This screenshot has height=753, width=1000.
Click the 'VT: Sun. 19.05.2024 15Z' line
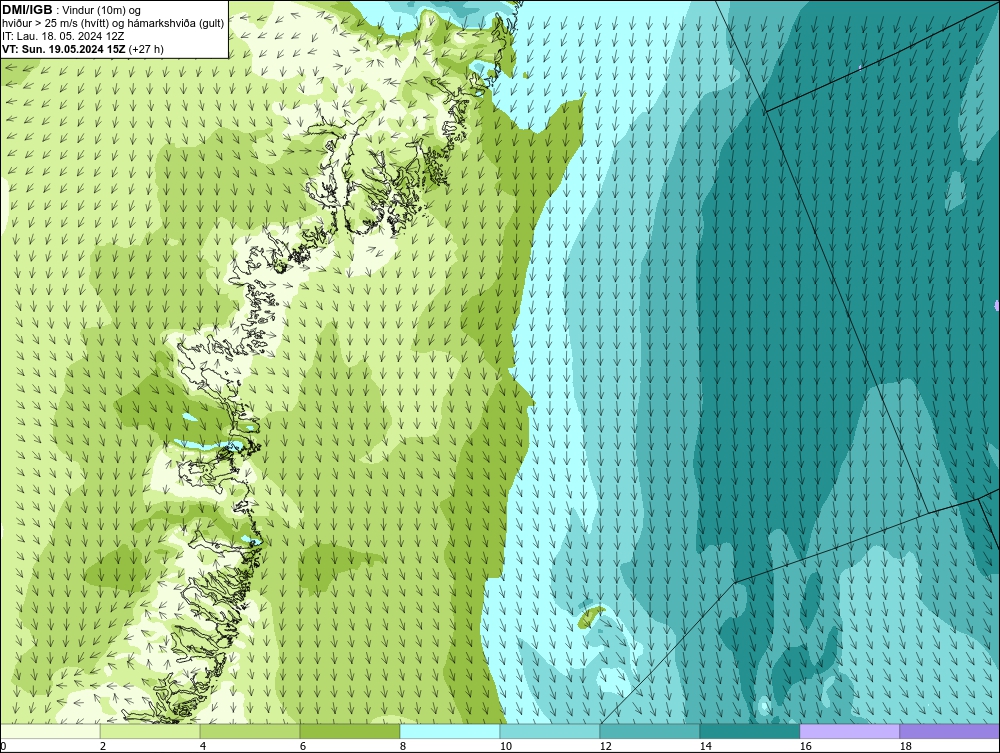tap(64, 49)
